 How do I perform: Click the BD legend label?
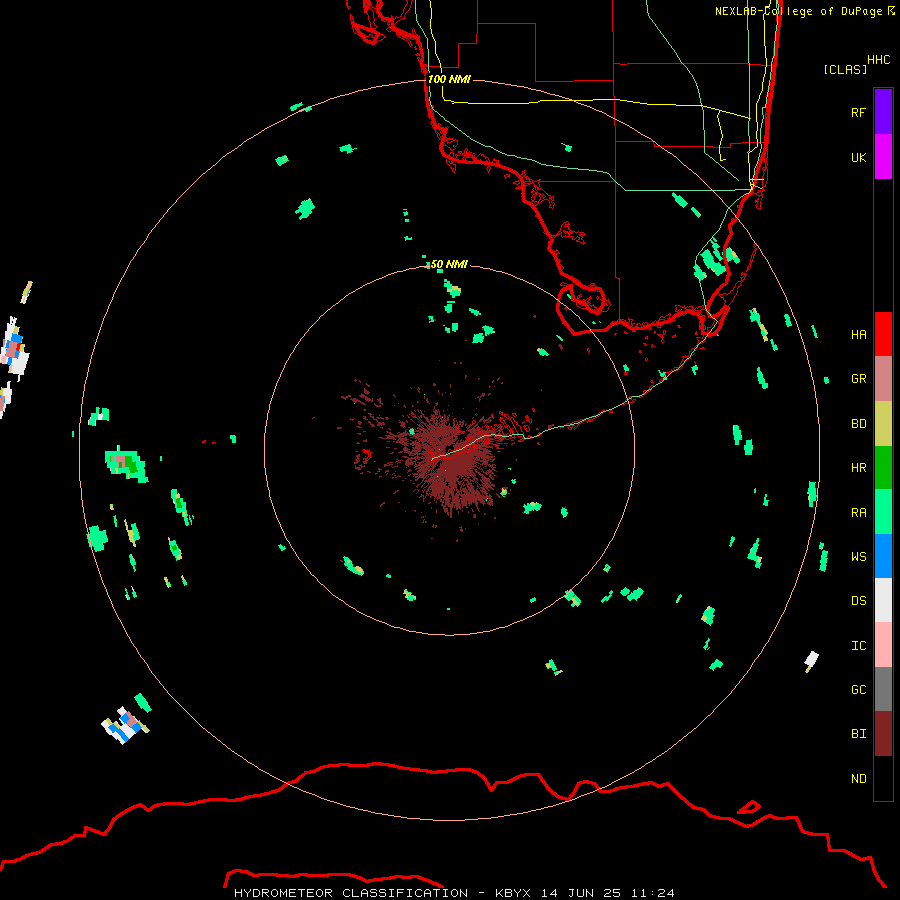858,423
